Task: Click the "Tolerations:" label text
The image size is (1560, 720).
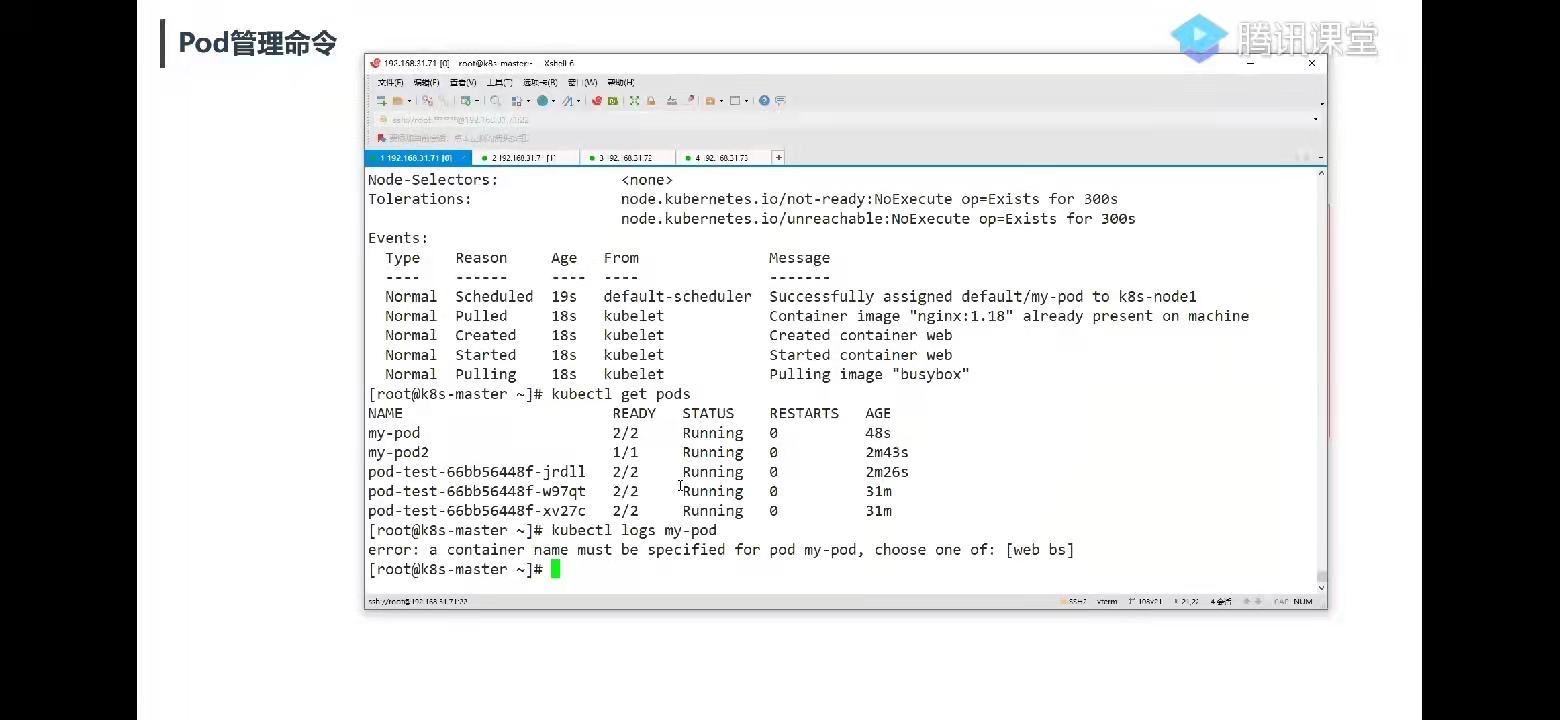Action: click(420, 199)
